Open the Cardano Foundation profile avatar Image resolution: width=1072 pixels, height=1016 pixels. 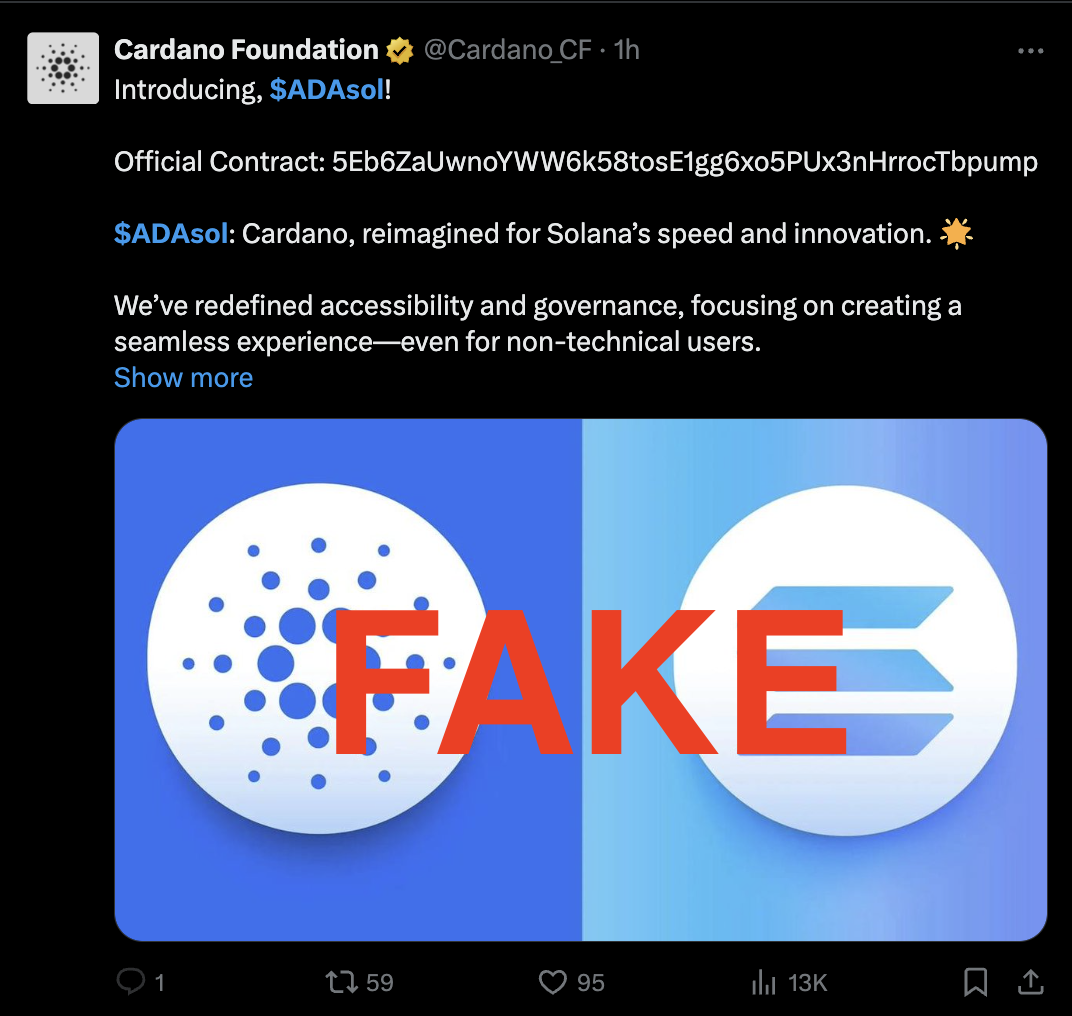click(x=63, y=68)
